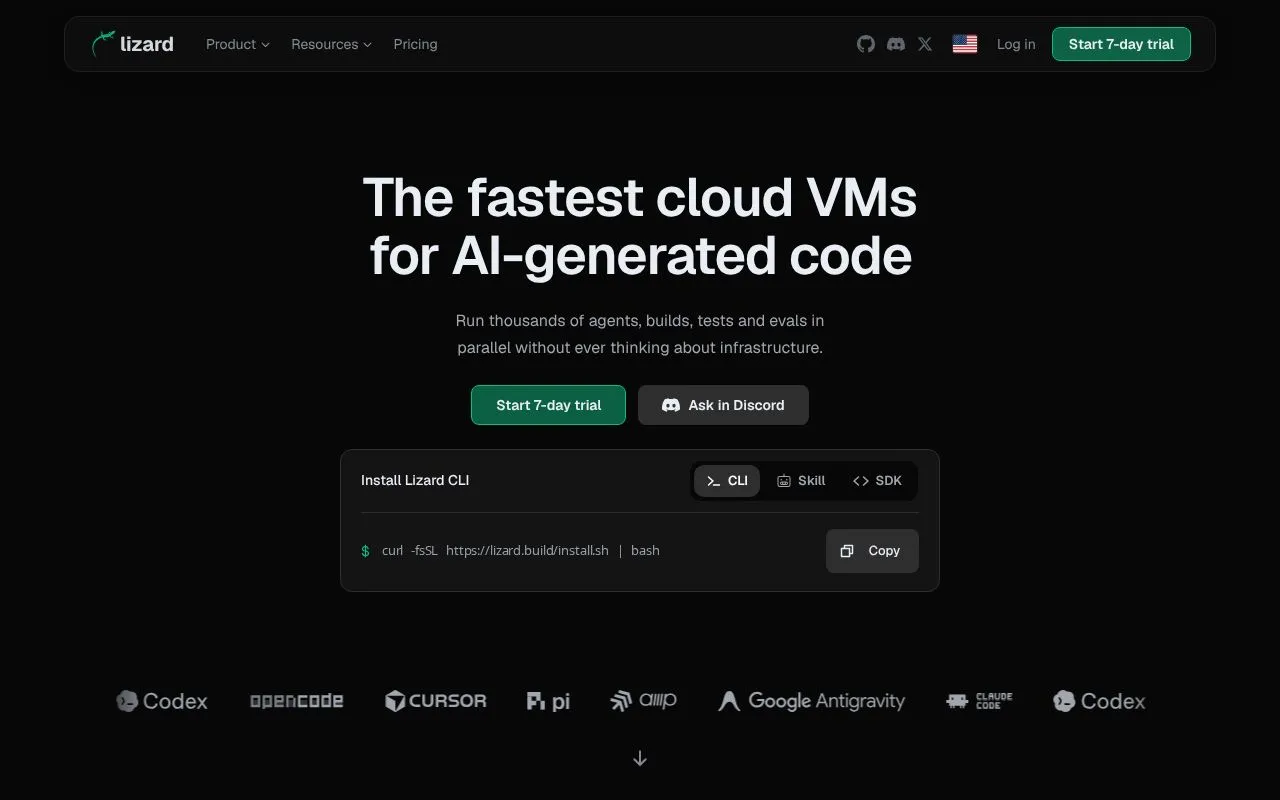Click the curl install command text
Viewport: 1280px width, 800px height.
[521, 551]
